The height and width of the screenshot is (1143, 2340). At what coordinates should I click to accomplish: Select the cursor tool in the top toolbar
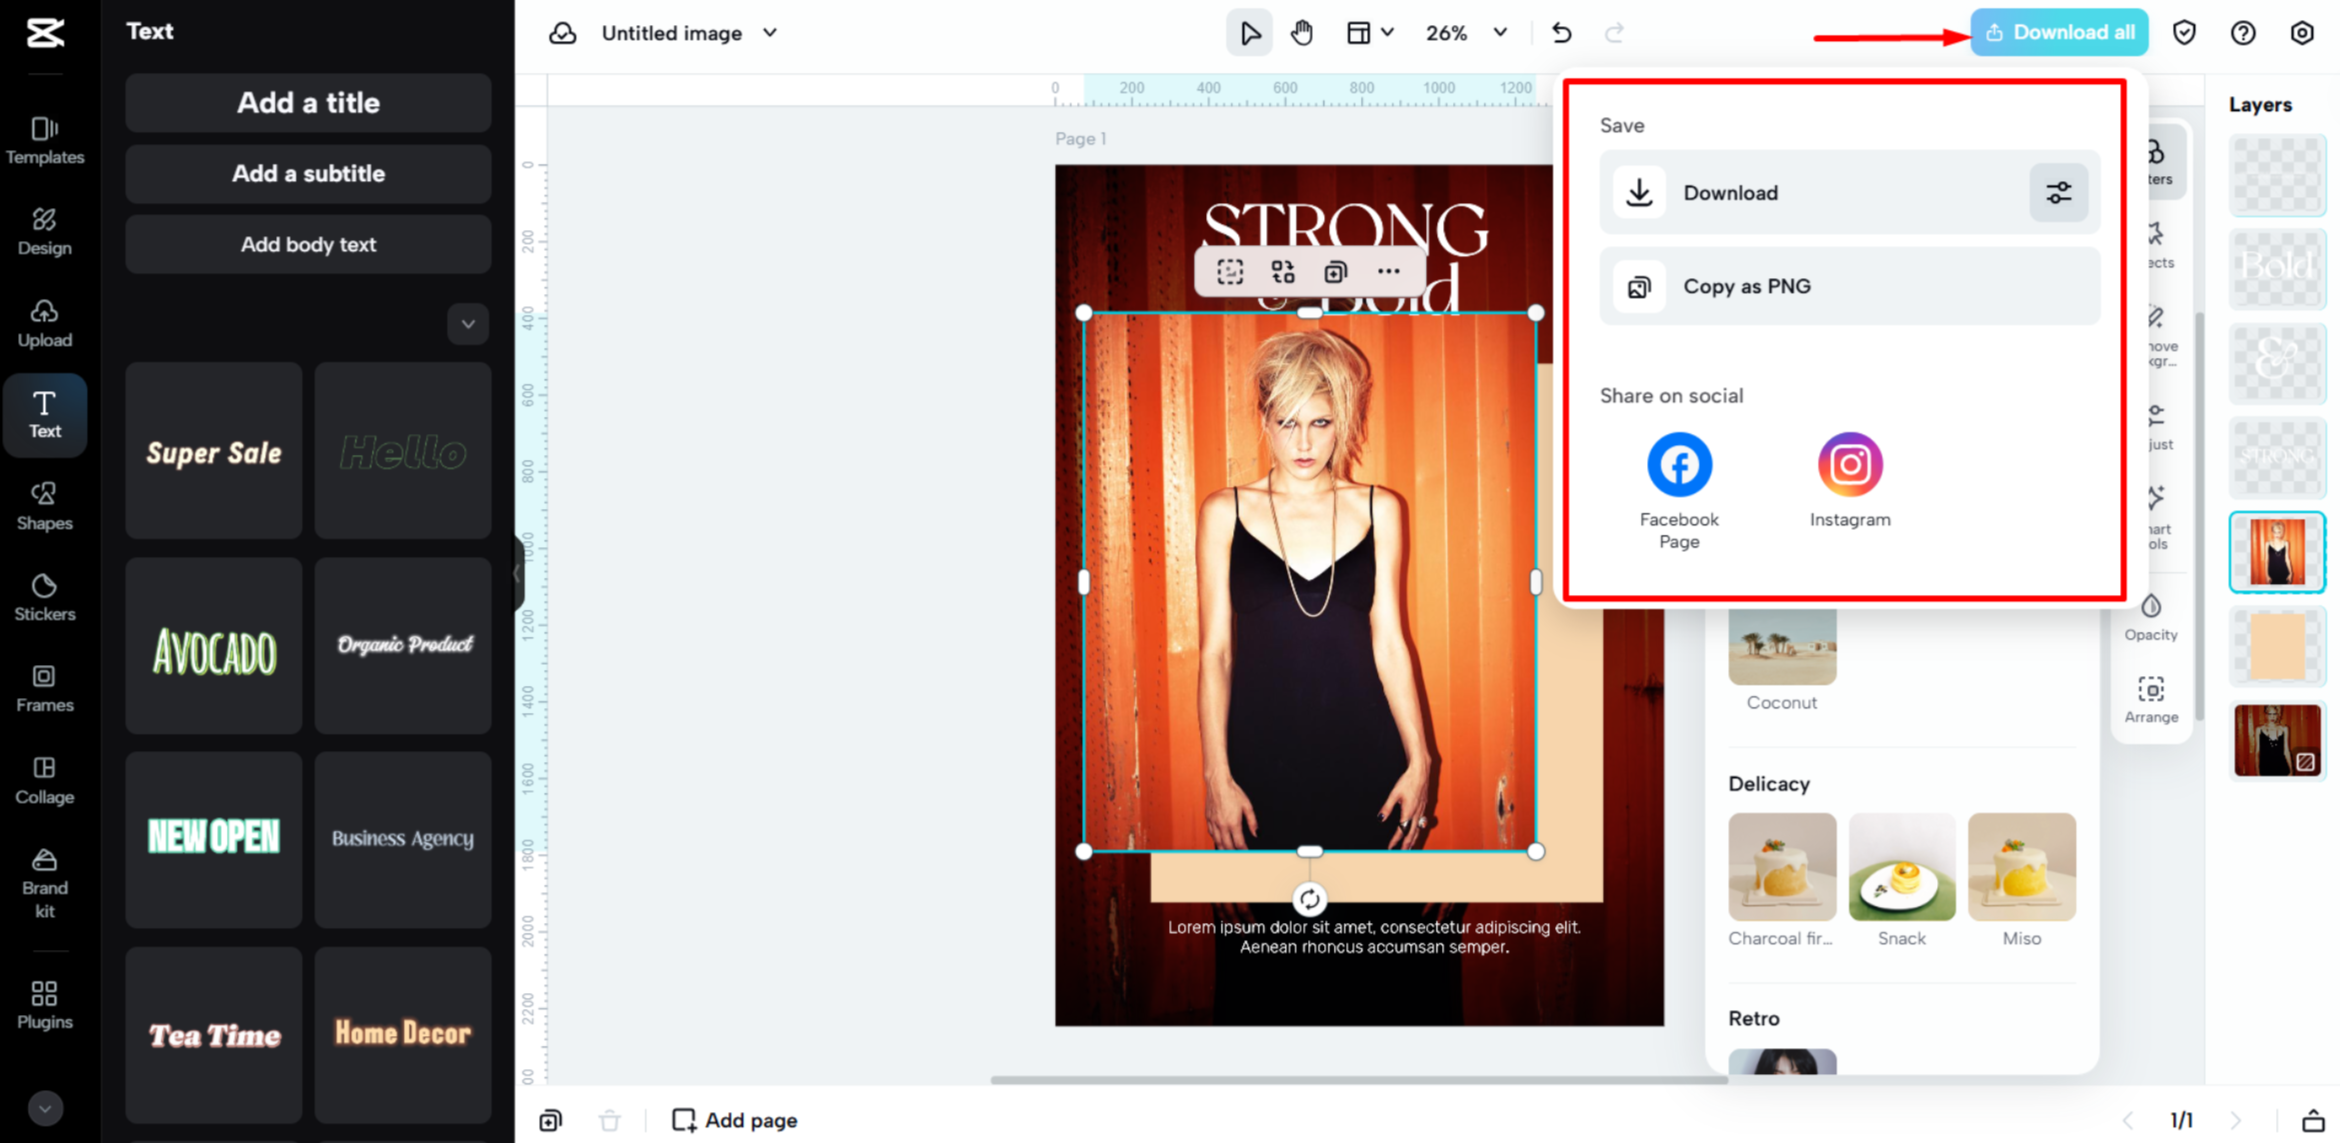[1249, 32]
